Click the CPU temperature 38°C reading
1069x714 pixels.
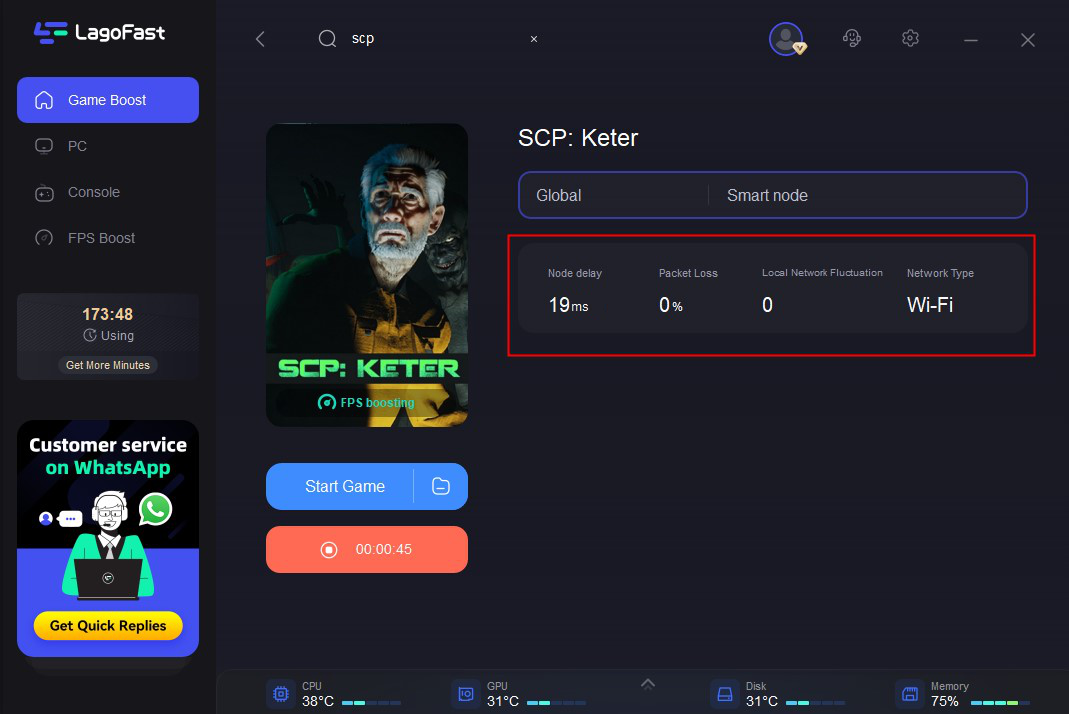point(318,701)
